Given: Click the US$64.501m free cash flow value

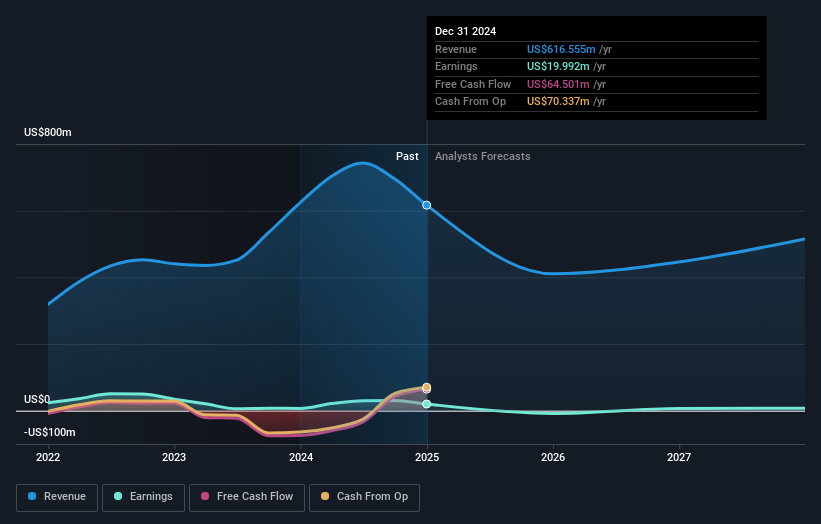Looking at the screenshot, I should click(x=558, y=84).
